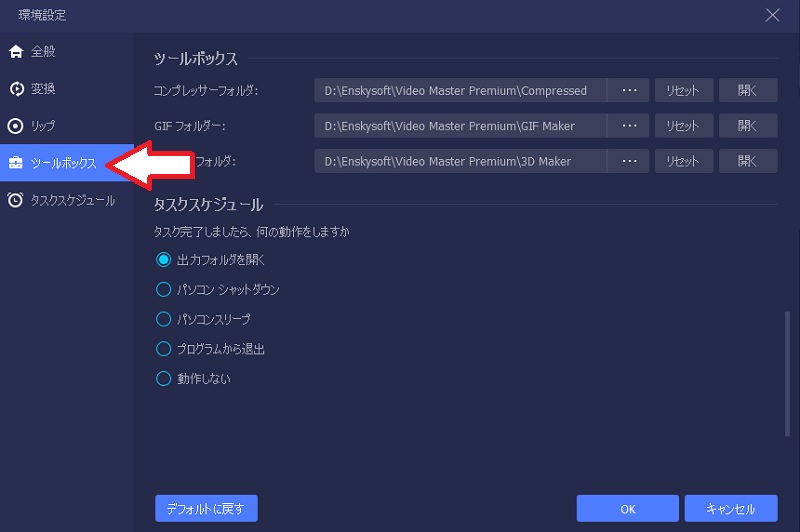Screen dimensions: 800x532
Task: Click the Compressed folder path field
Action: coord(460,90)
